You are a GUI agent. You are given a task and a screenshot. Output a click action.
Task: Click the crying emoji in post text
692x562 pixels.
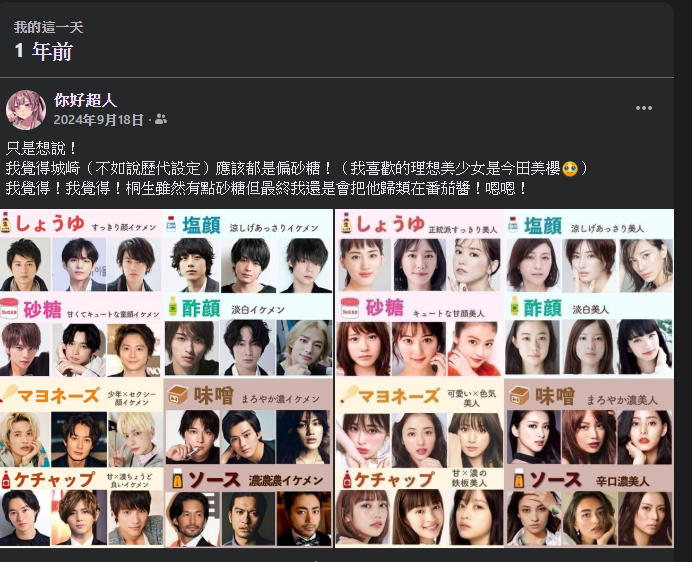[570, 169]
